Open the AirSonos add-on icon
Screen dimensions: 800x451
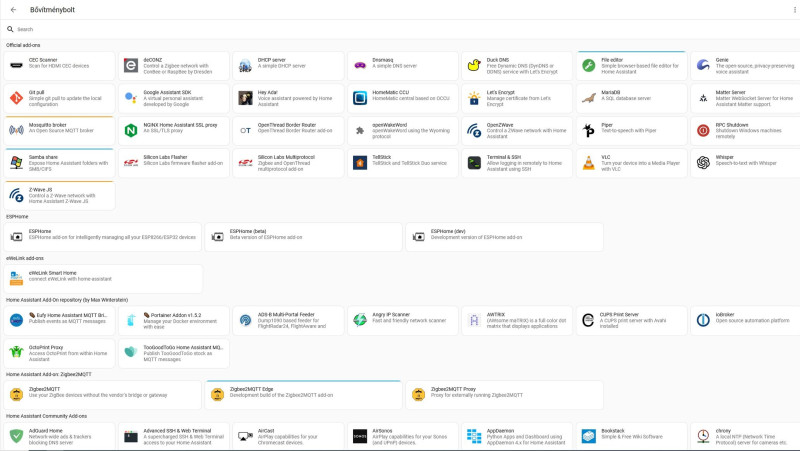(x=360, y=436)
